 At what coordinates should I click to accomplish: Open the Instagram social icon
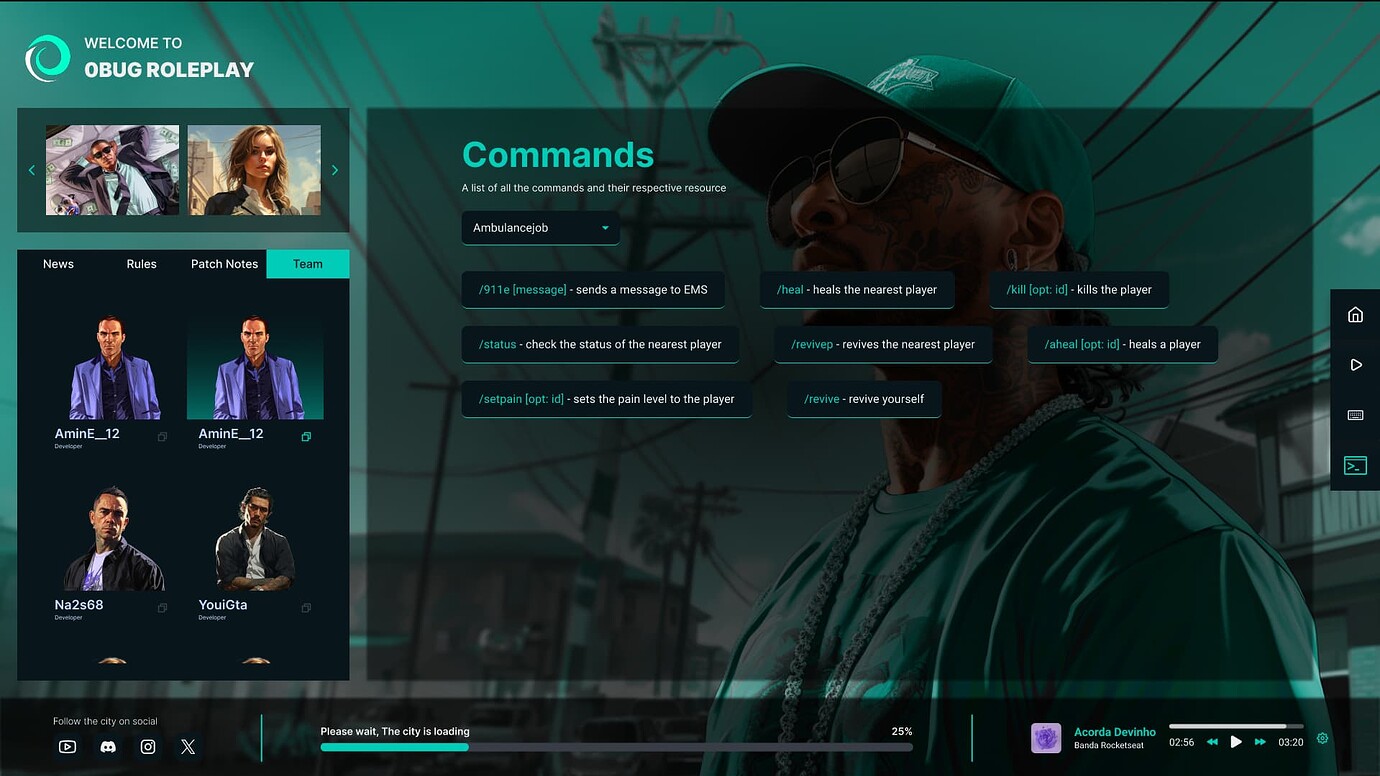coord(147,746)
